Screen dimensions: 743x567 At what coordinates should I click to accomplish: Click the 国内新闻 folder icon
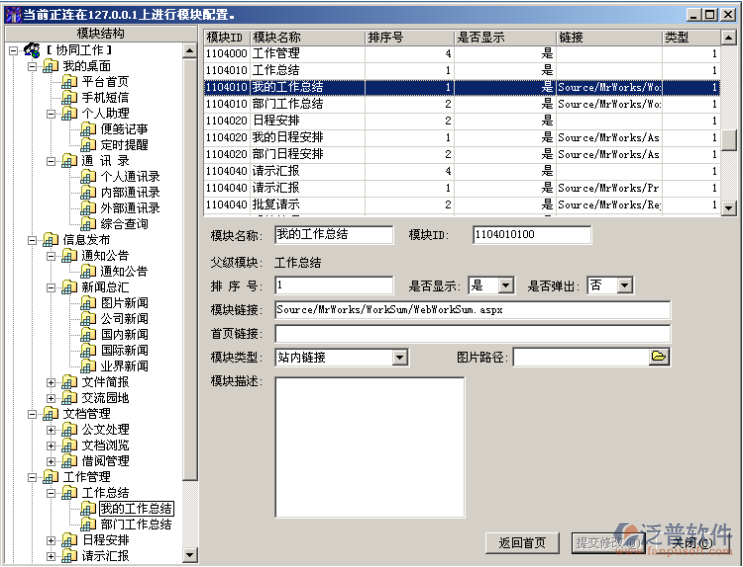[x=88, y=334]
